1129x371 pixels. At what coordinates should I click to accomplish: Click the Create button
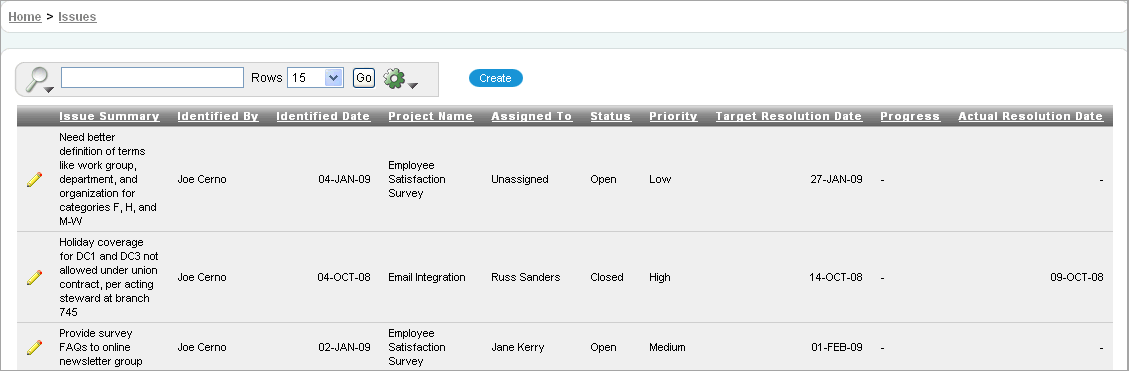[x=495, y=78]
